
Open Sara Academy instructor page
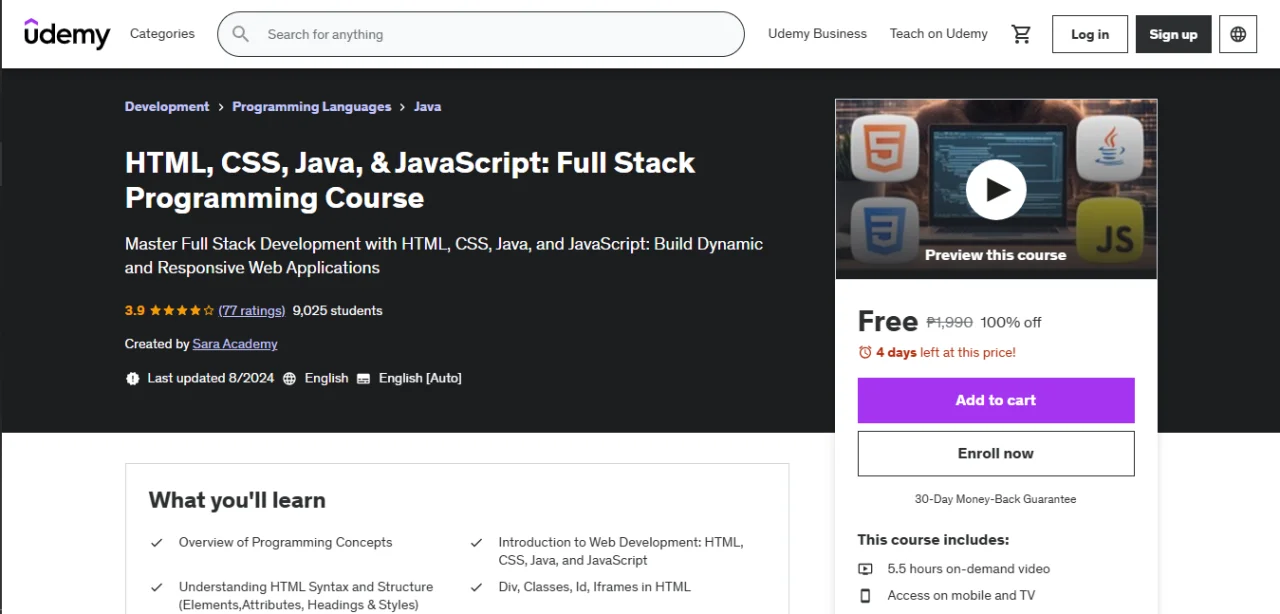235,344
